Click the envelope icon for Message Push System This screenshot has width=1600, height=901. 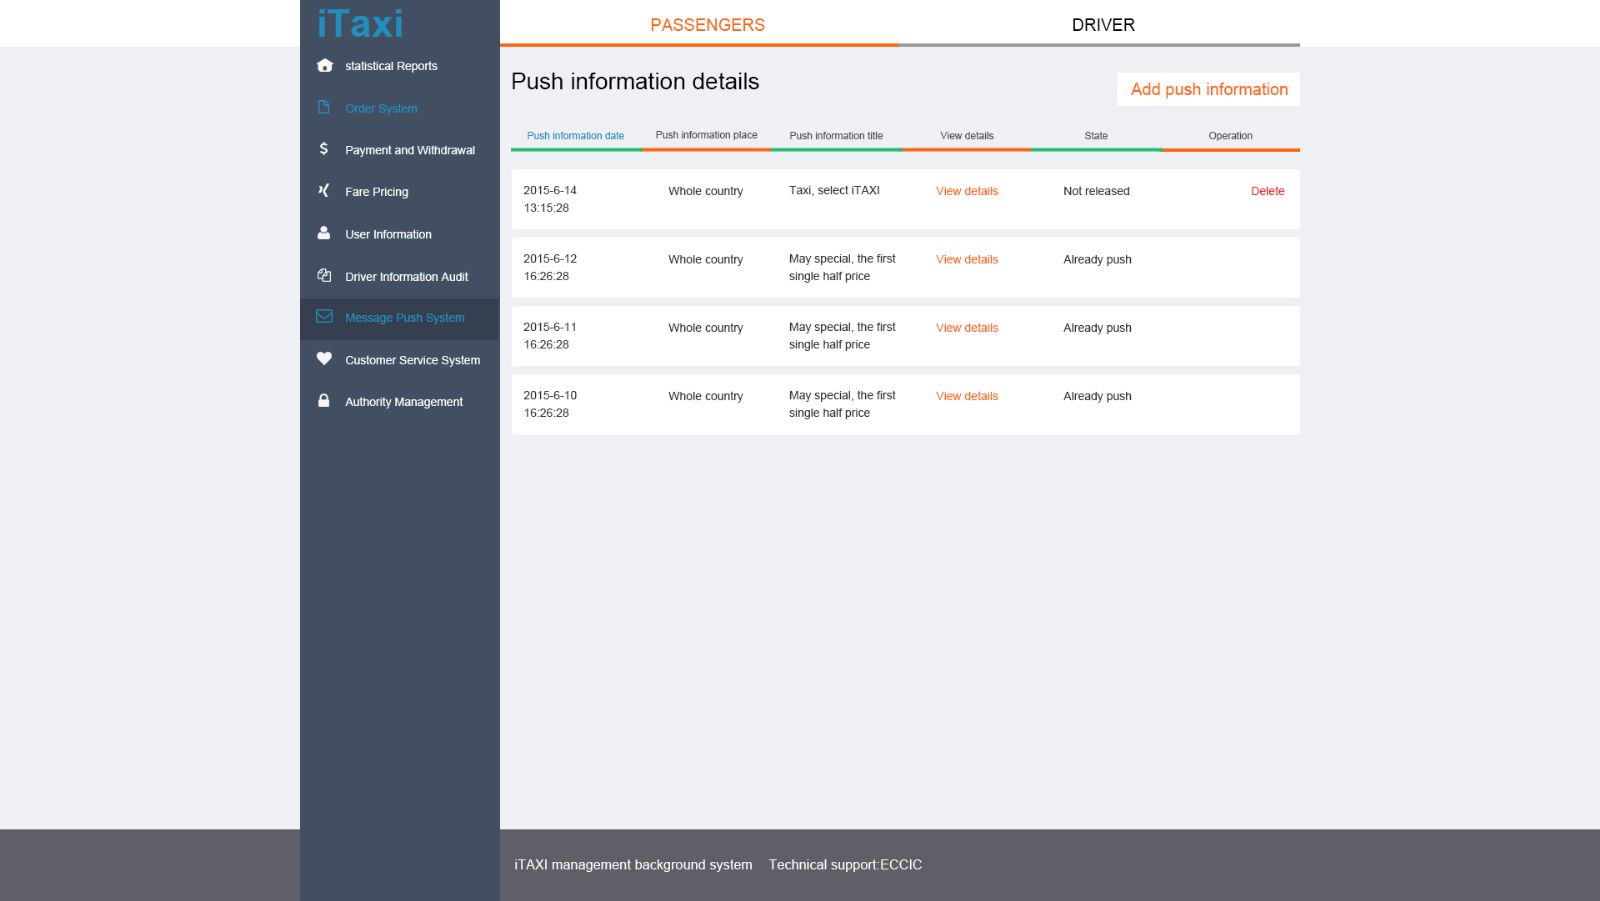click(x=324, y=317)
